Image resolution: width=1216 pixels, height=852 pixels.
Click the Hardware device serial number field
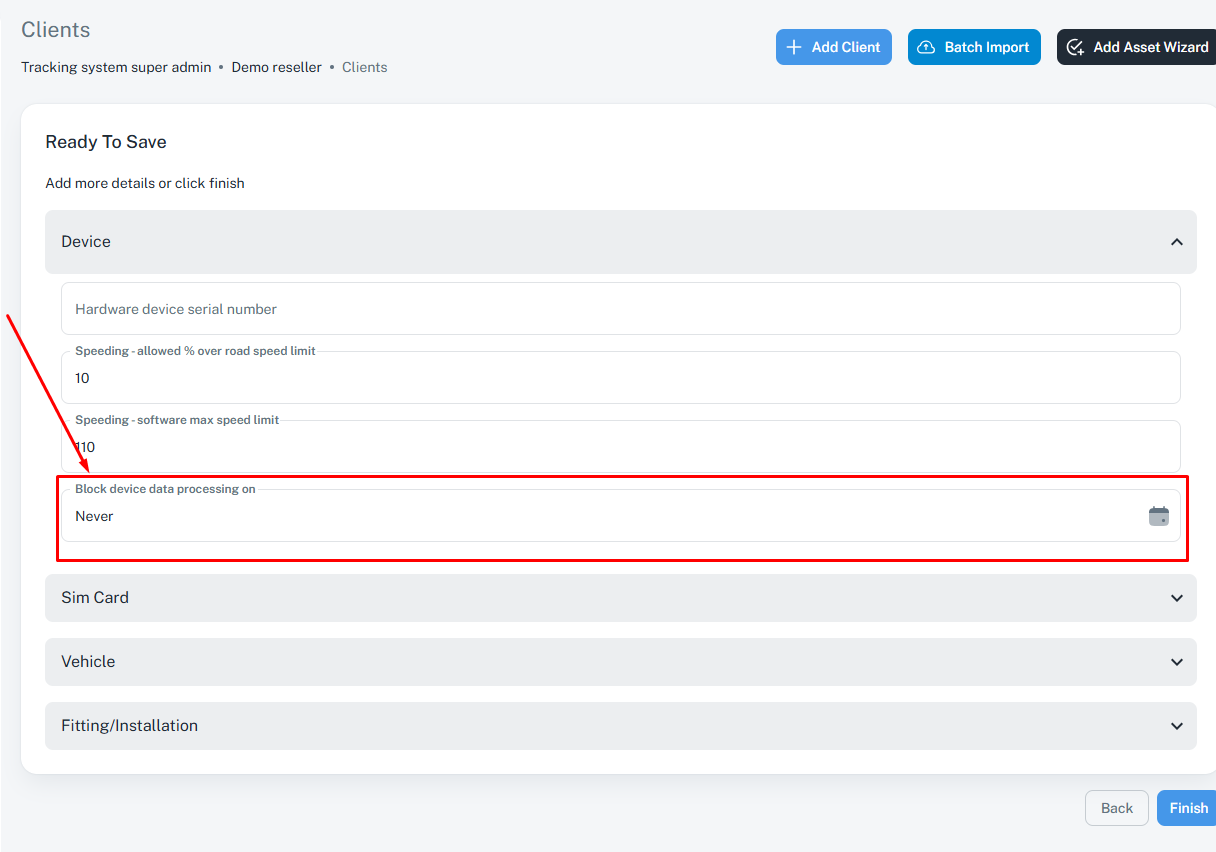[x=621, y=309]
